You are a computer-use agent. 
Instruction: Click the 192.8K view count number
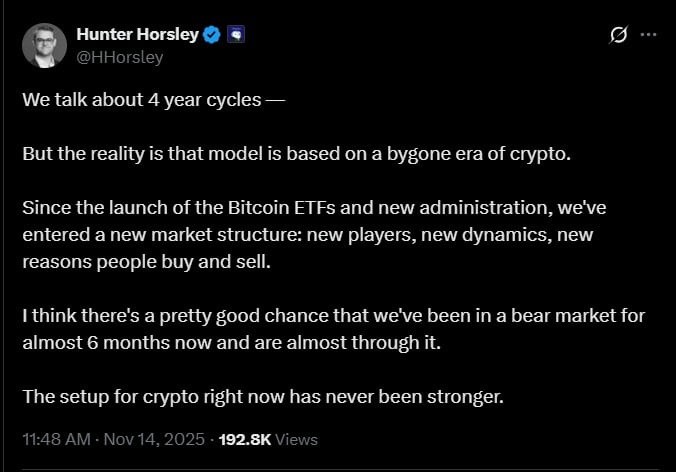tap(241, 439)
